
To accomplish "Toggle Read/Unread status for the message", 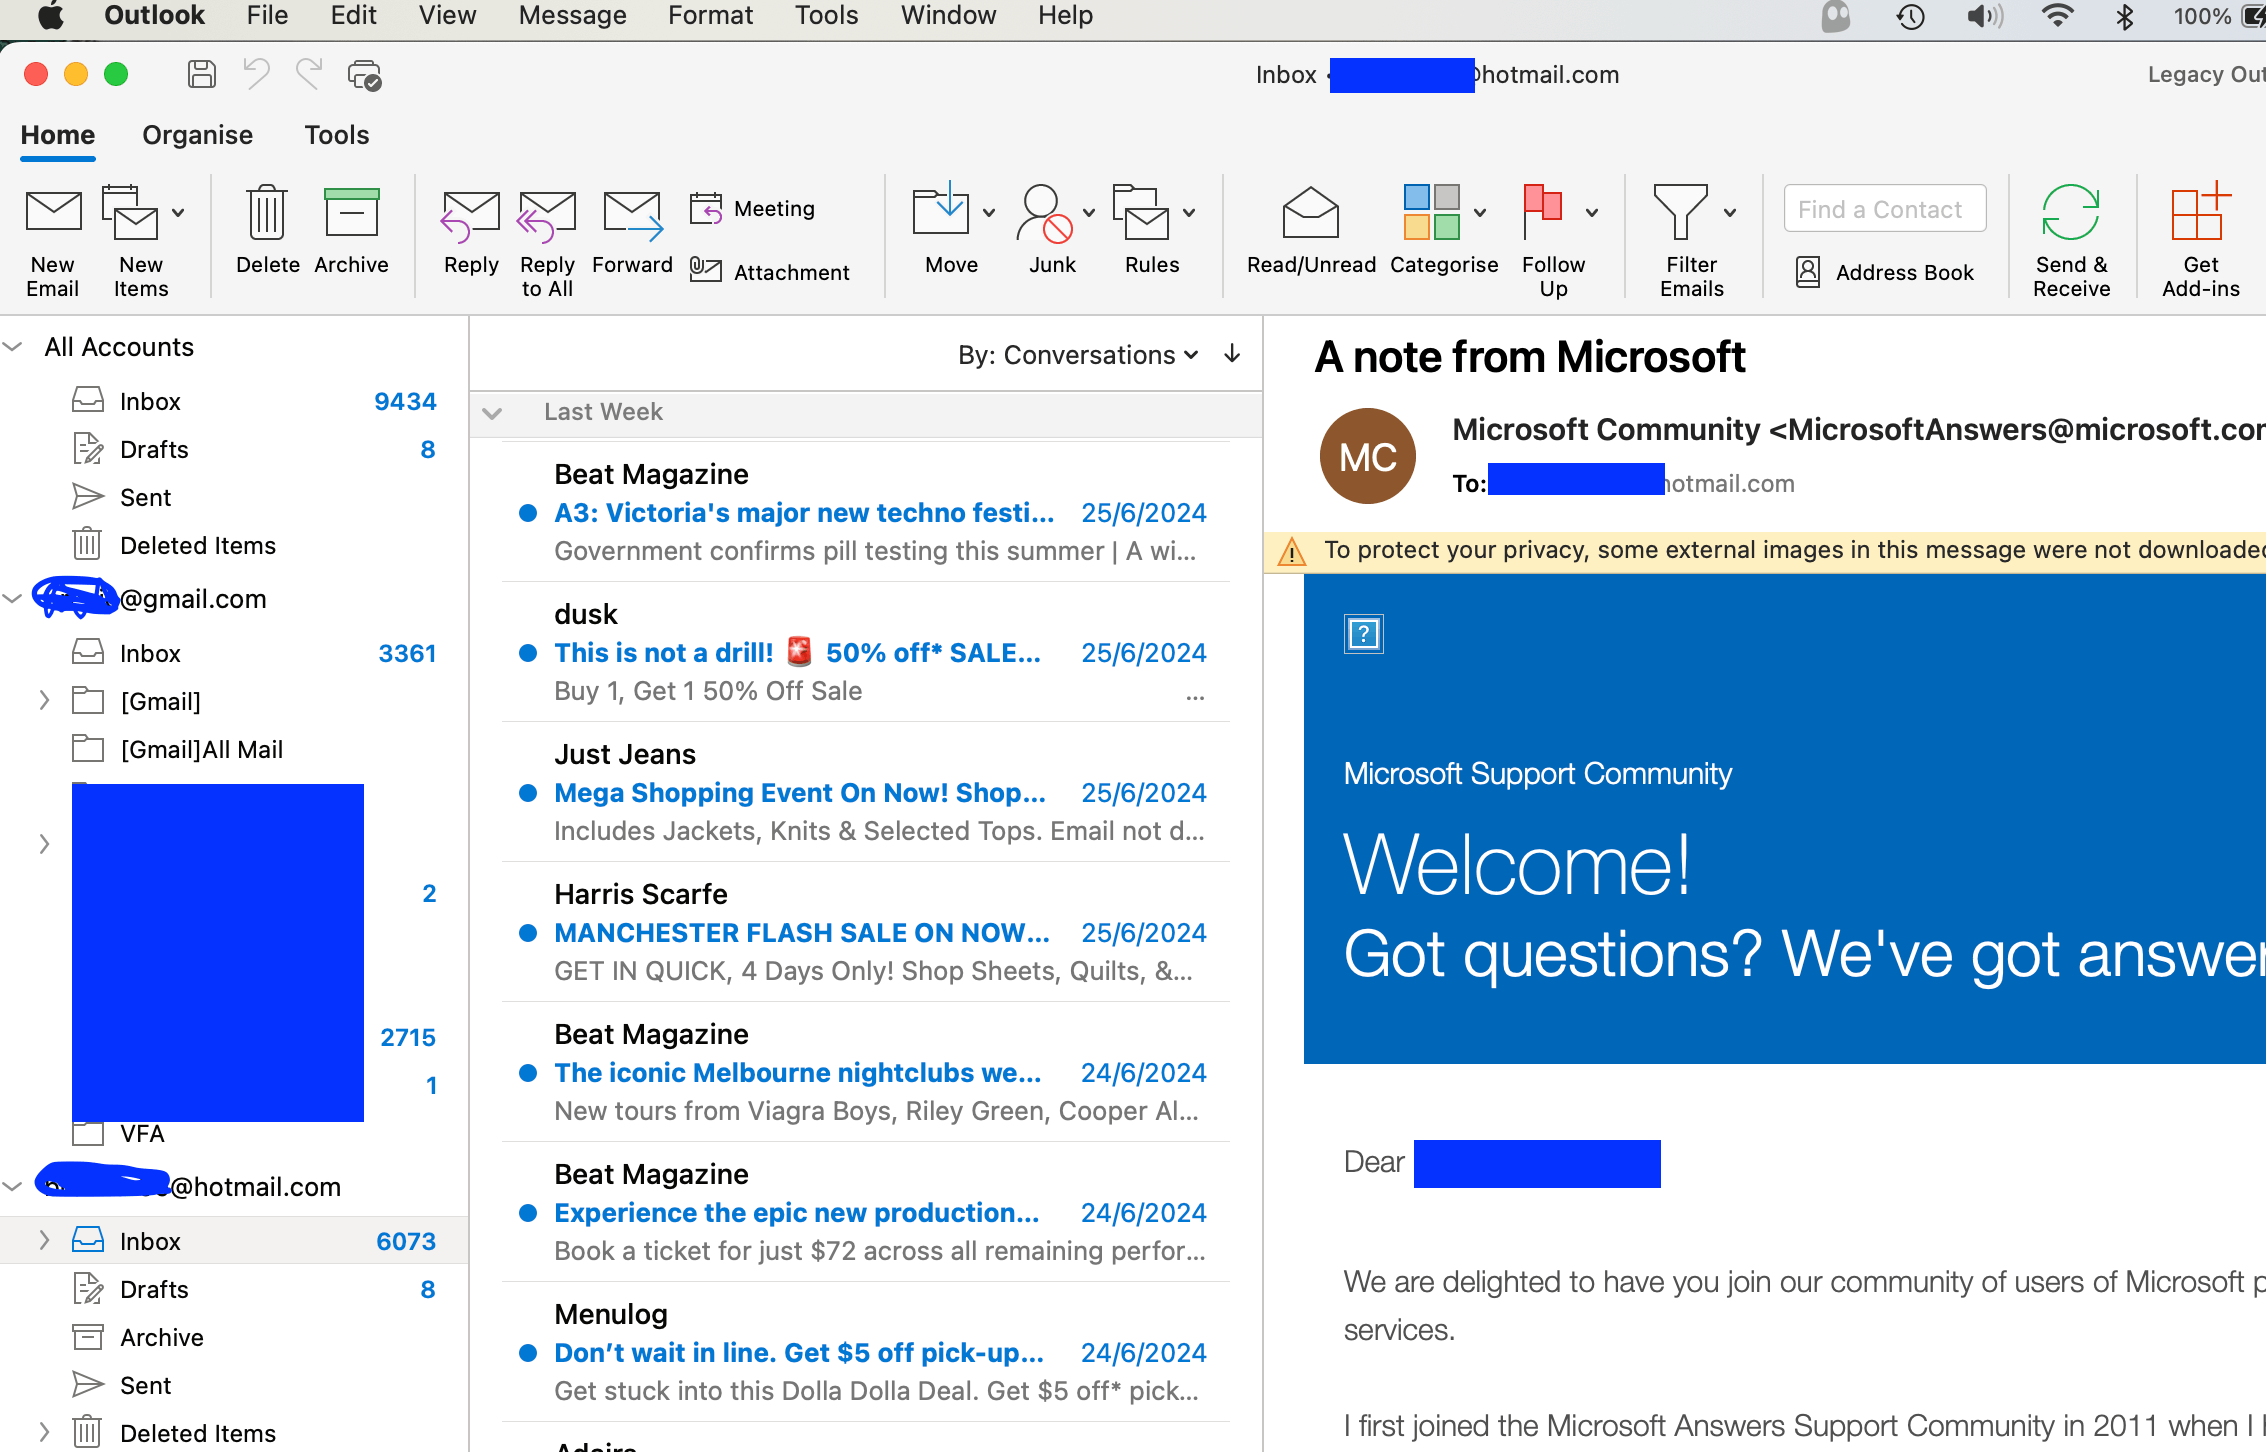I will point(1310,214).
